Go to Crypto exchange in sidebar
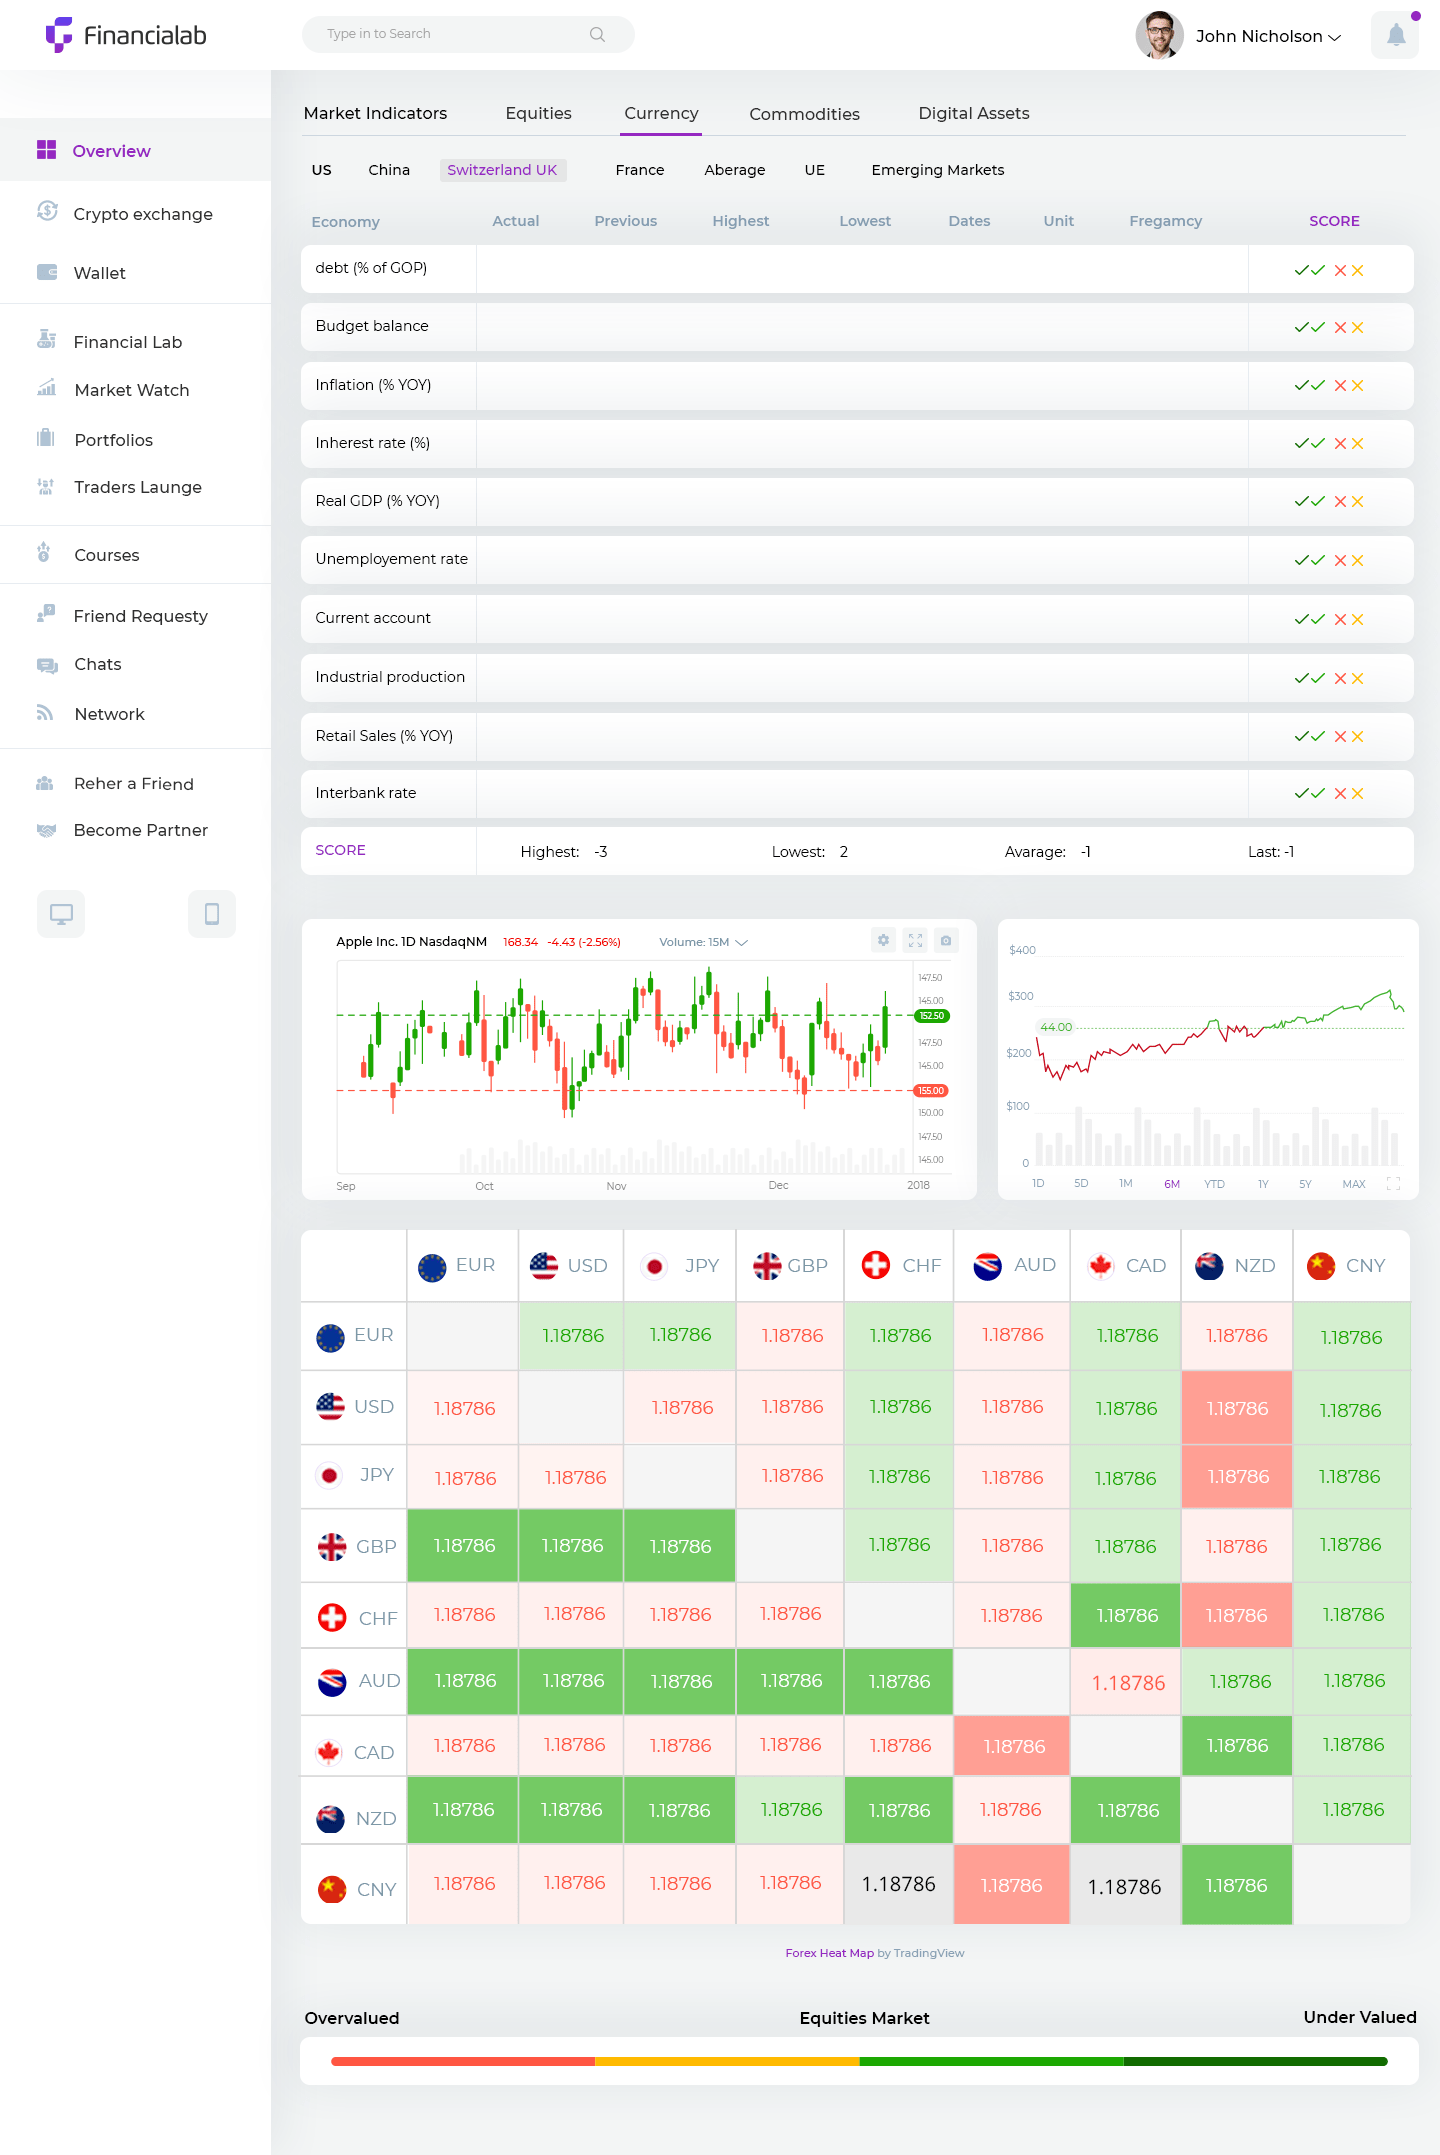This screenshot has width=1440, height=2155. [142, 214]
